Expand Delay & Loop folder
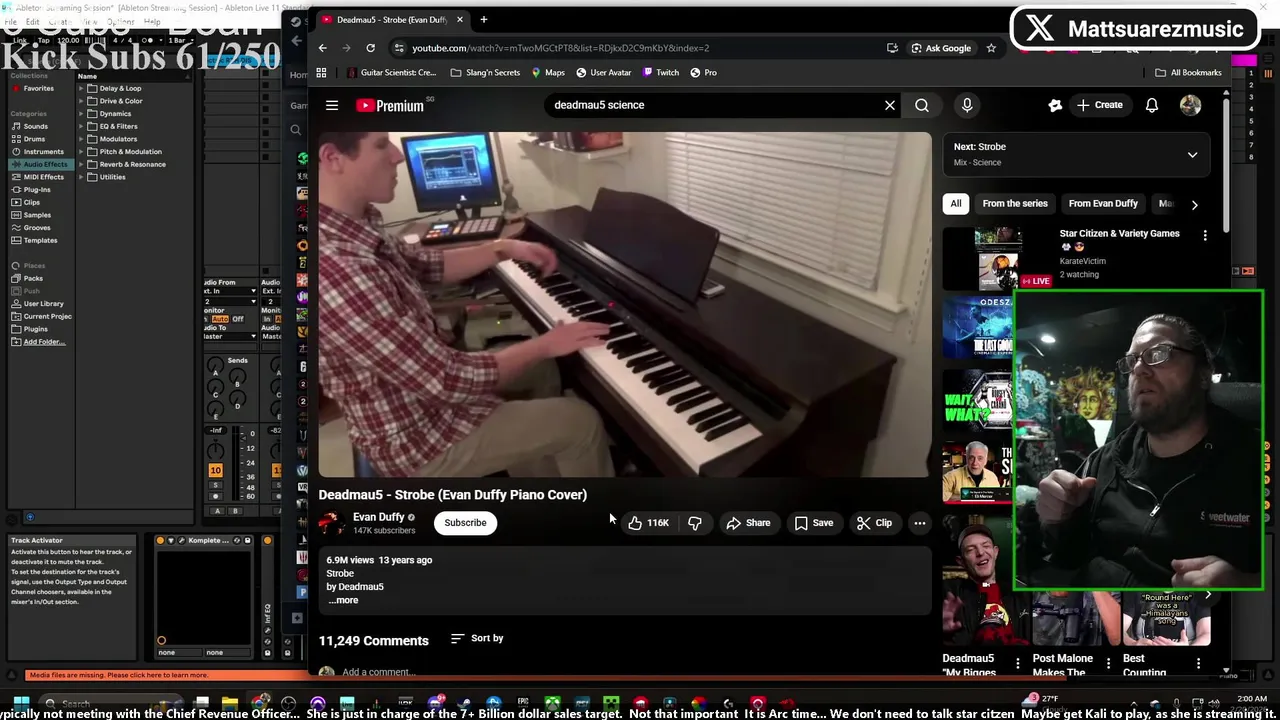The width and height of the screenshot is (1280, 720). coord(82,88)
